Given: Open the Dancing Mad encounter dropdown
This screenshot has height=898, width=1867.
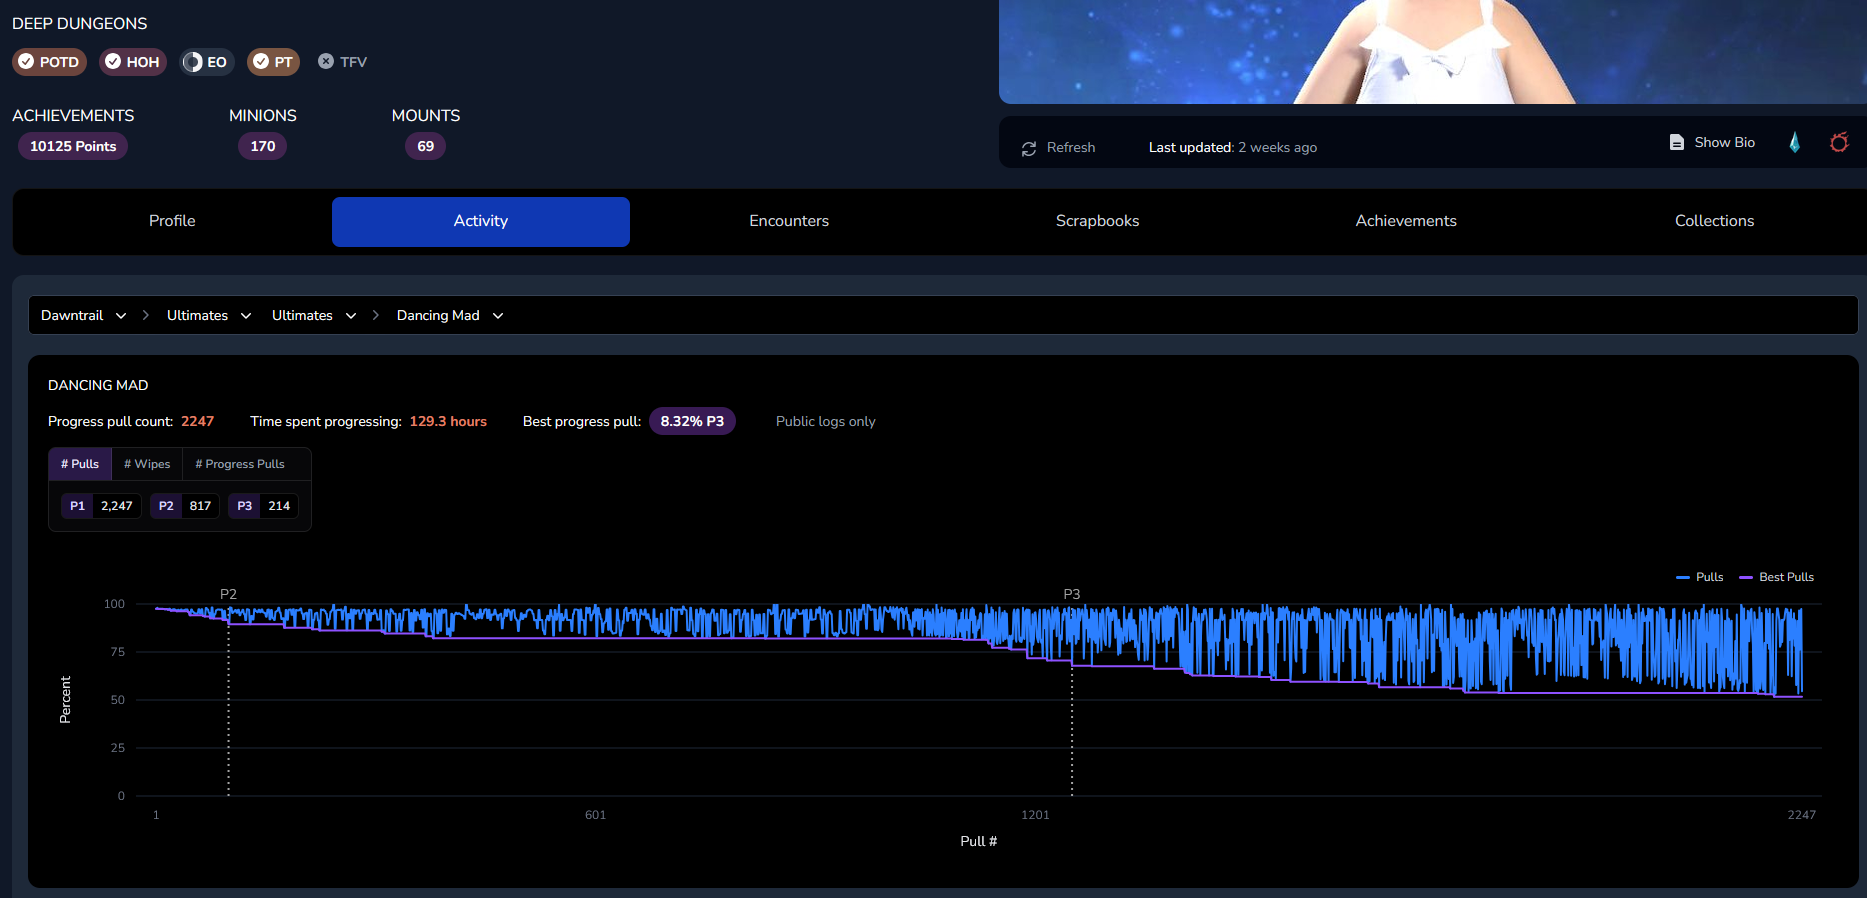Looking at the screenshot, I should click(x=450, y=315).
